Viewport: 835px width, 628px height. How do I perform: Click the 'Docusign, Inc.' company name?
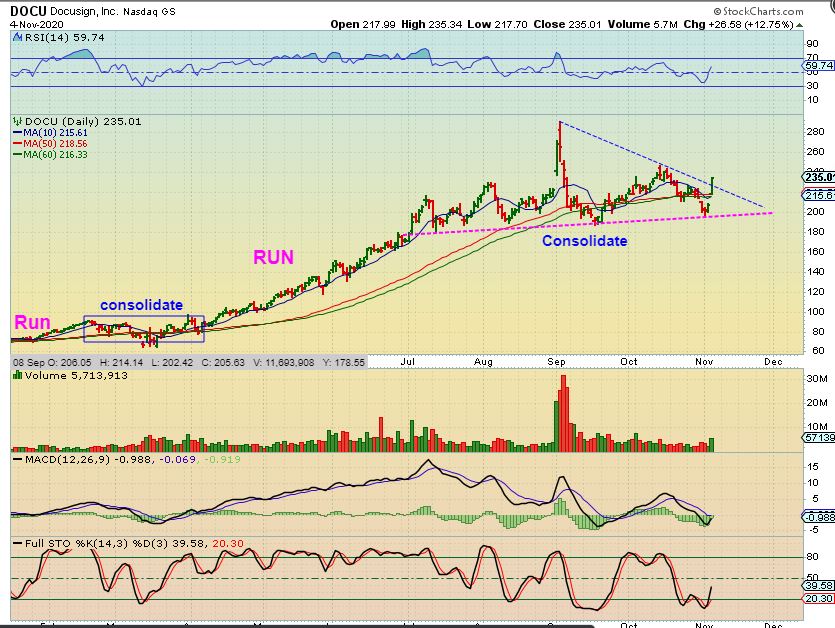84,11
